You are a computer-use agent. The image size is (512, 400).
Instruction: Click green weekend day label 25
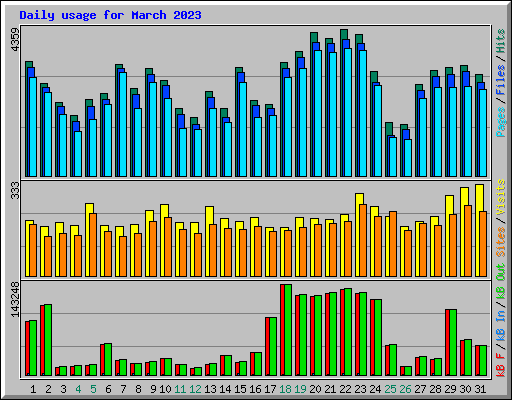pos(390,389)
